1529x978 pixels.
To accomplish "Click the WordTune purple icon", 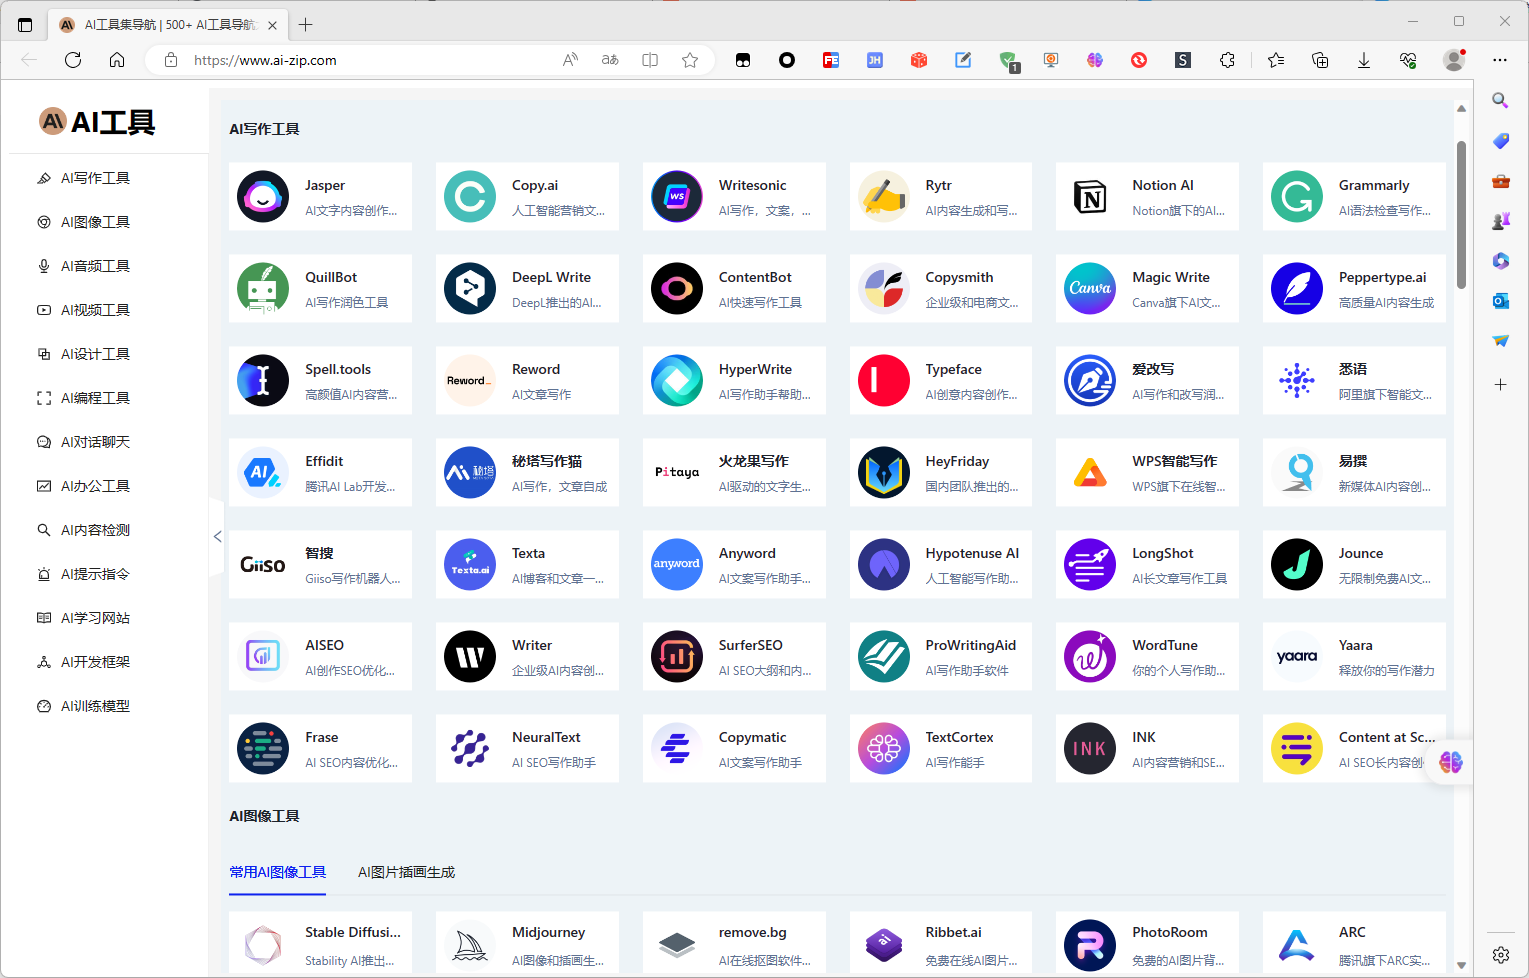I will pyautogui.click(x=1090, y=657).
